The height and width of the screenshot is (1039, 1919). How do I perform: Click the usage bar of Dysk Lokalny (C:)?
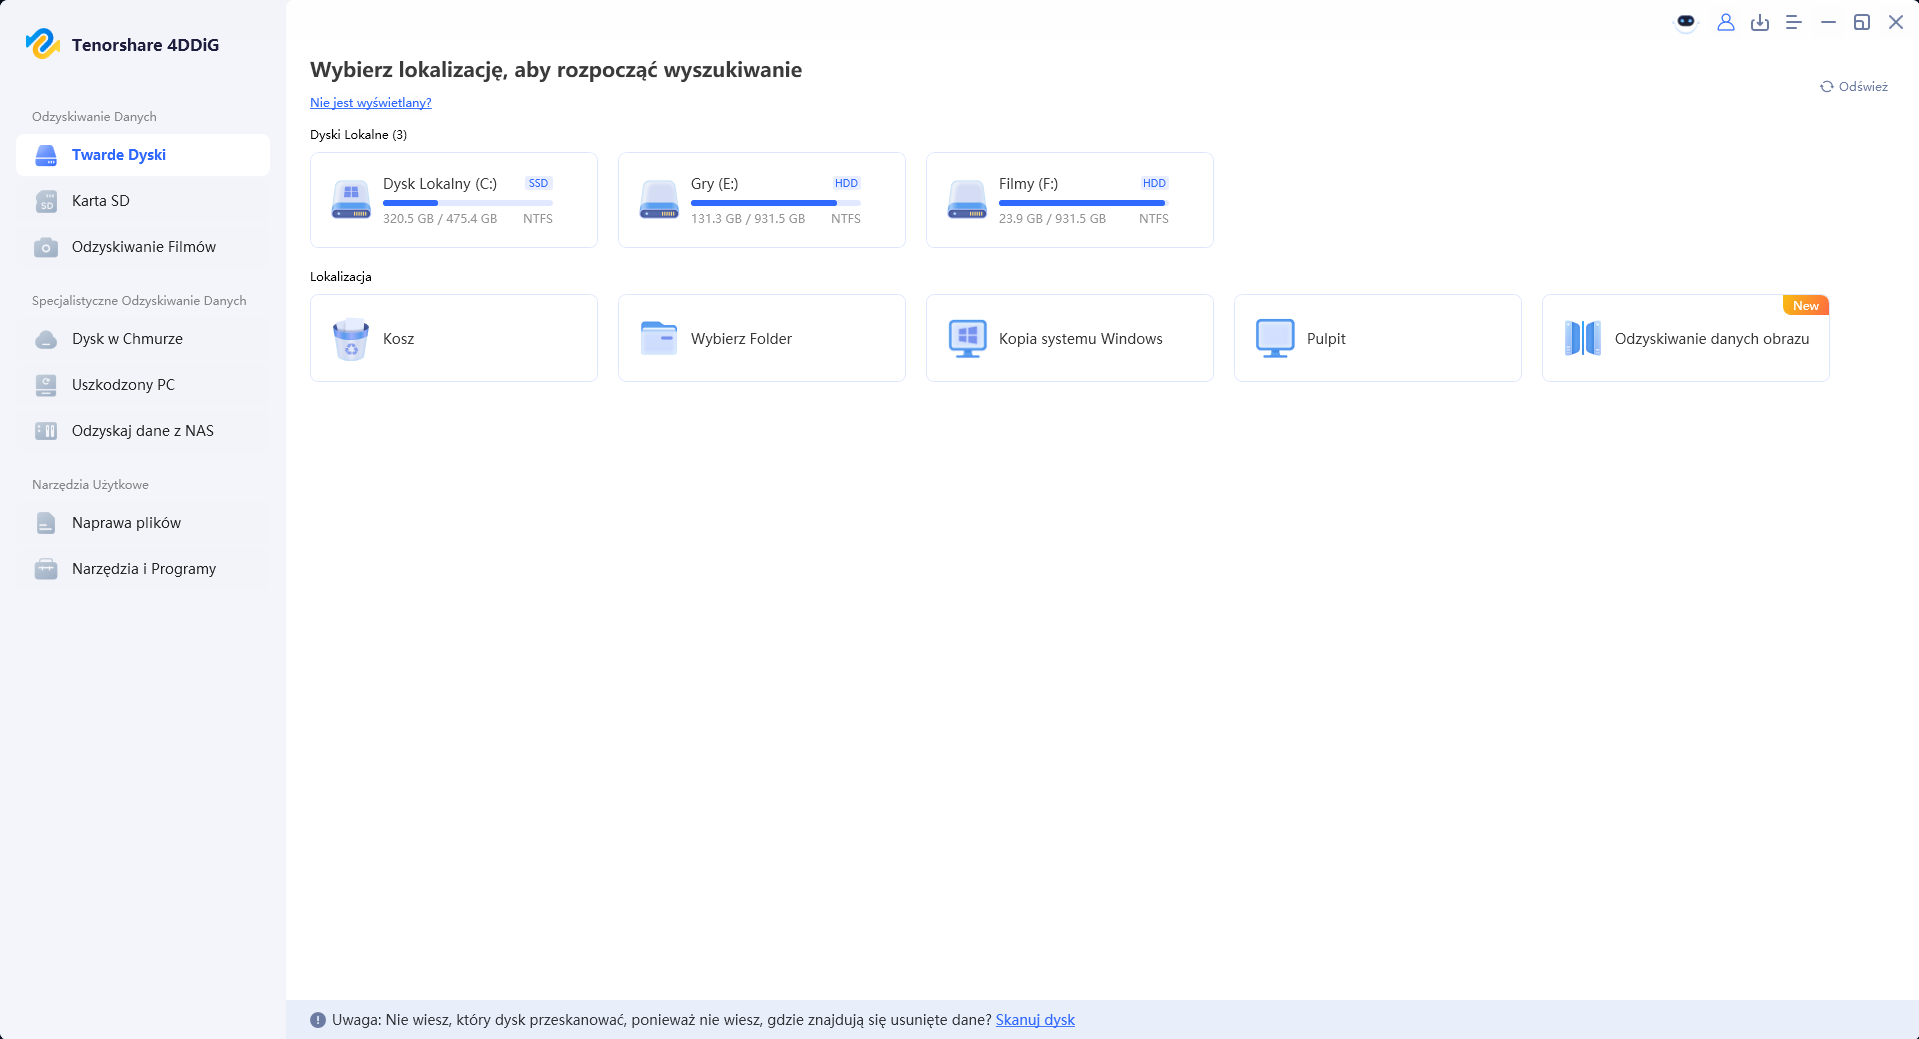point(468,203)
